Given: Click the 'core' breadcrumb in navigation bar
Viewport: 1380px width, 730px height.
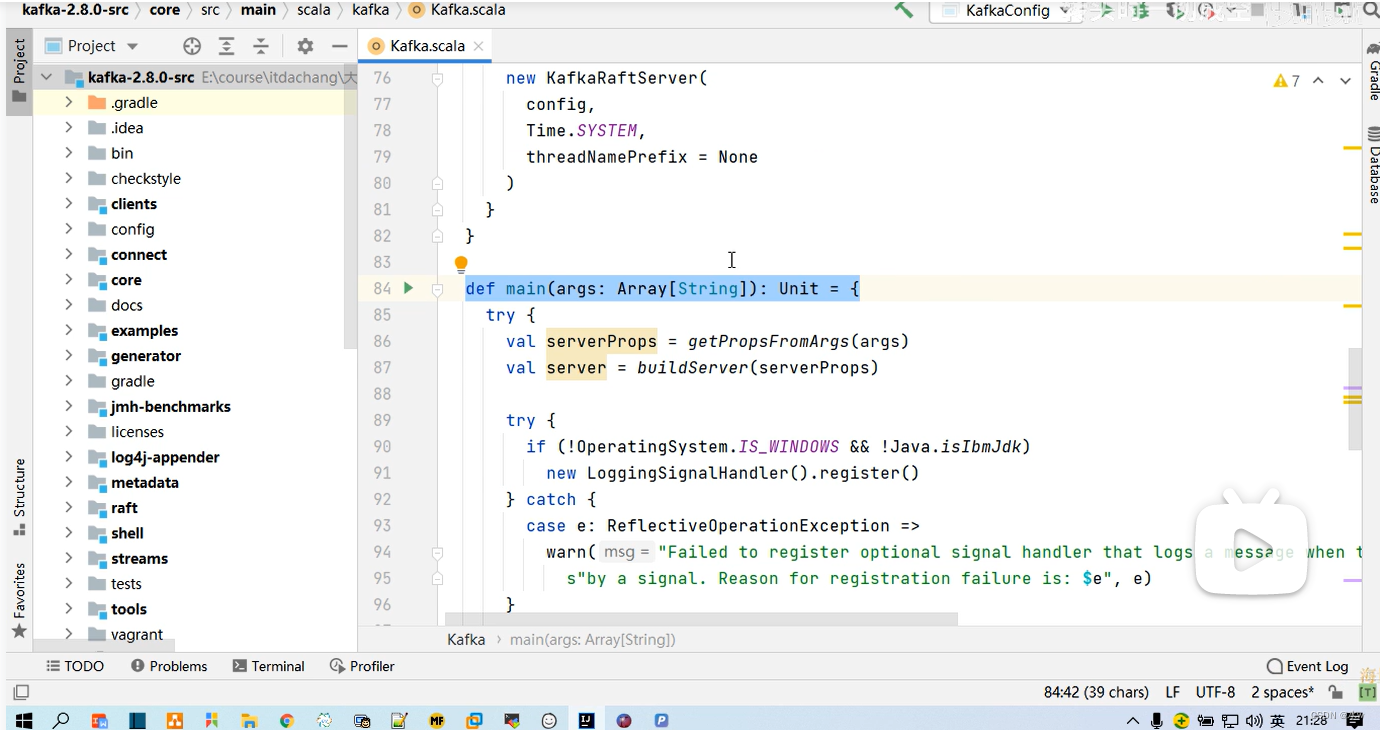Looking at the screenshot, I should [x=165, y=10].
